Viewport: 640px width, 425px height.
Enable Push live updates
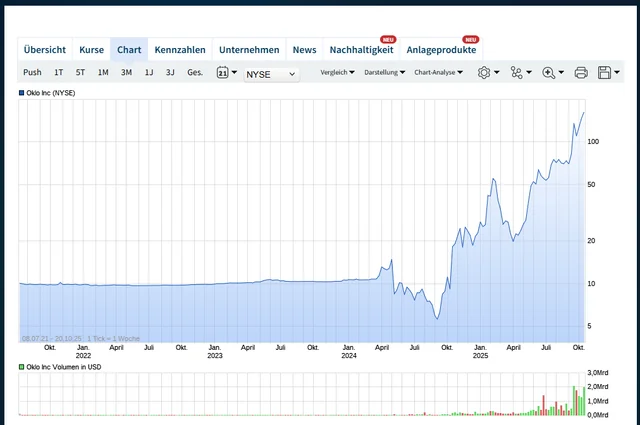coord(33,73)
